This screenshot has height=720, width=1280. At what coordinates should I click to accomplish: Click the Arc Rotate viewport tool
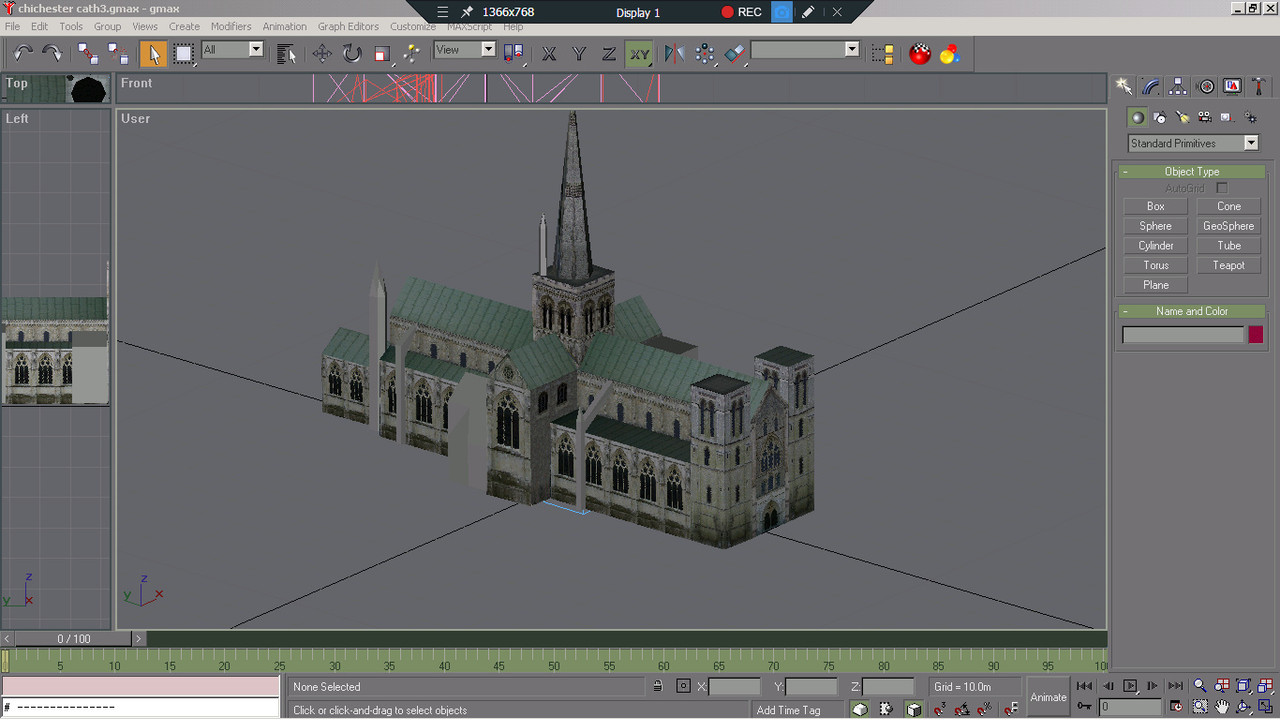(x=1244, y=706)
